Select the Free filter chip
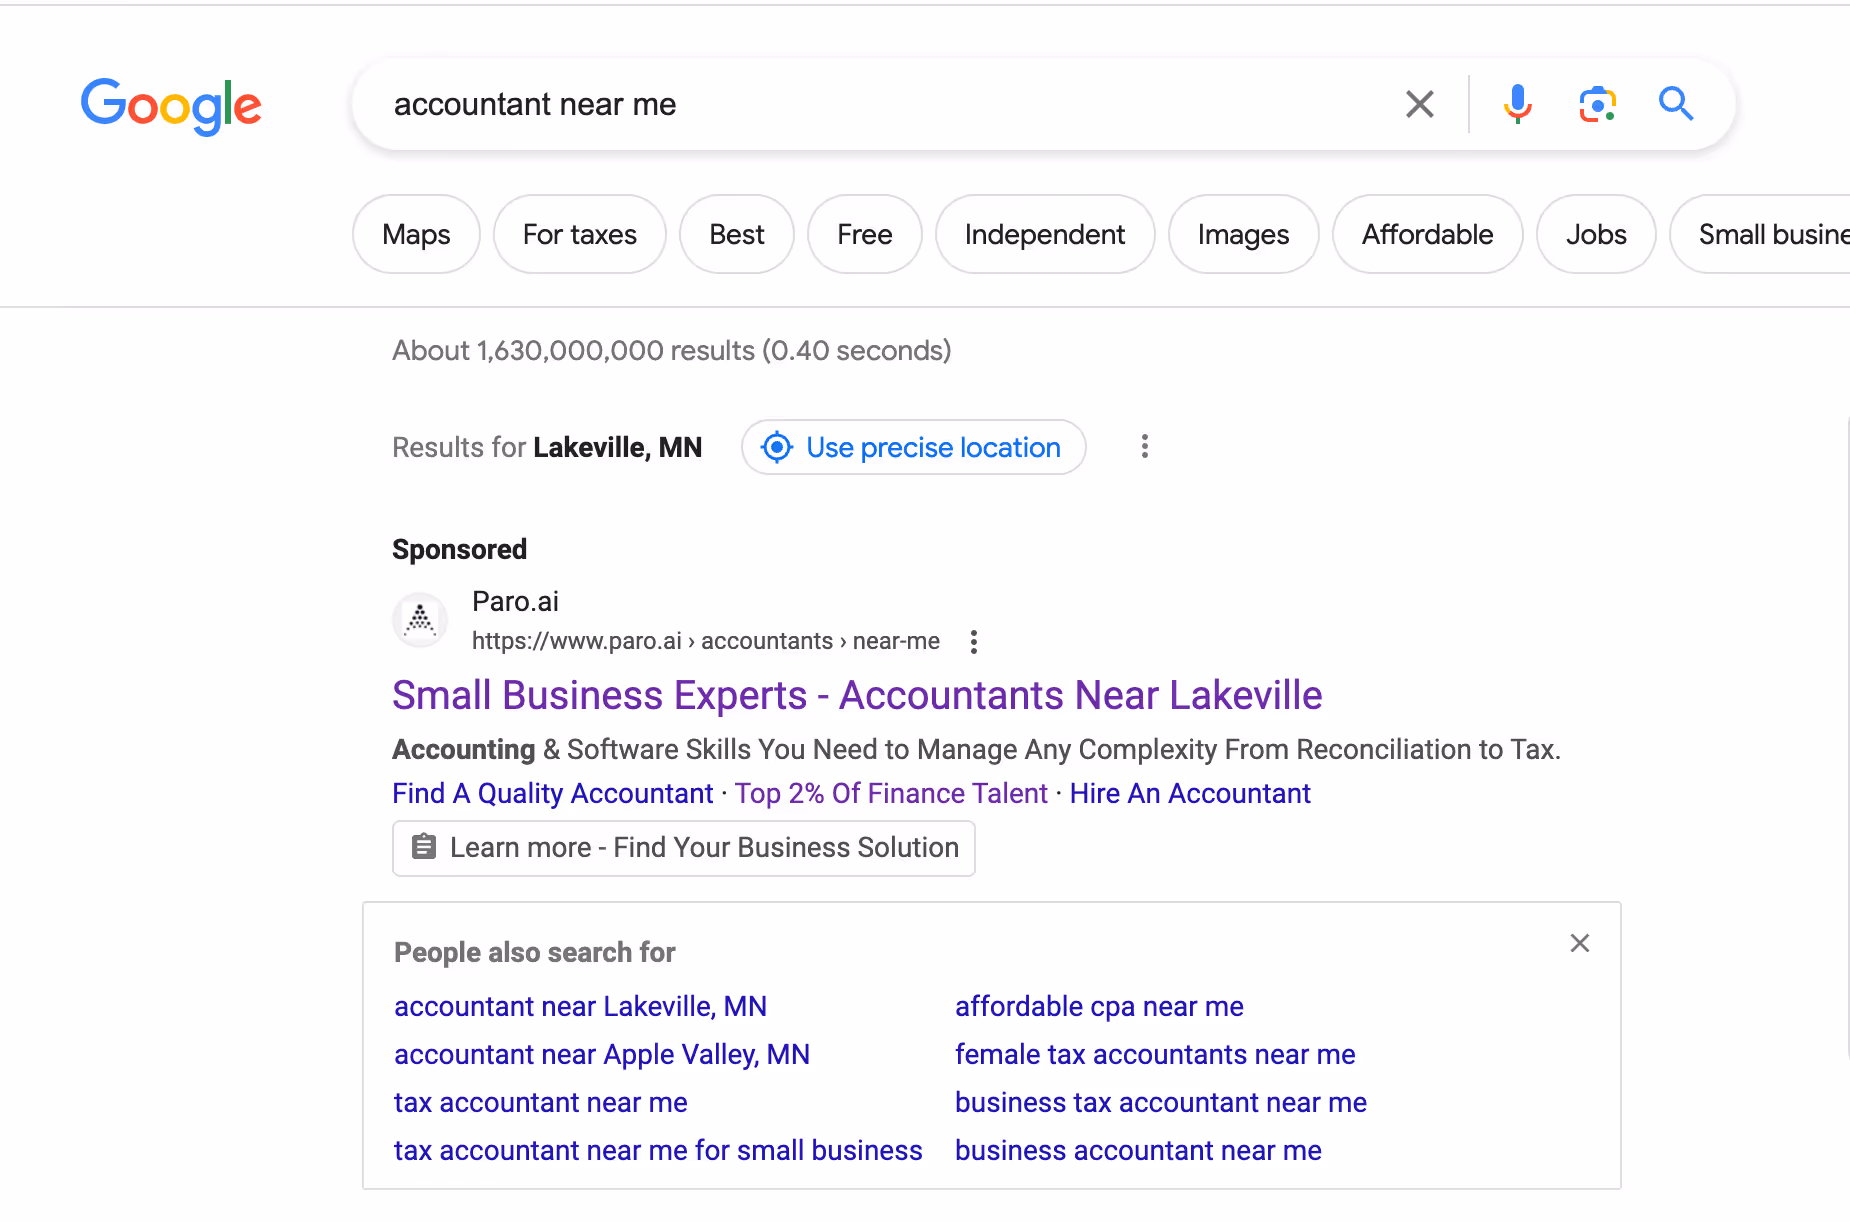The height and width of the screenshot is (1222, 1850). coord(865,234)
